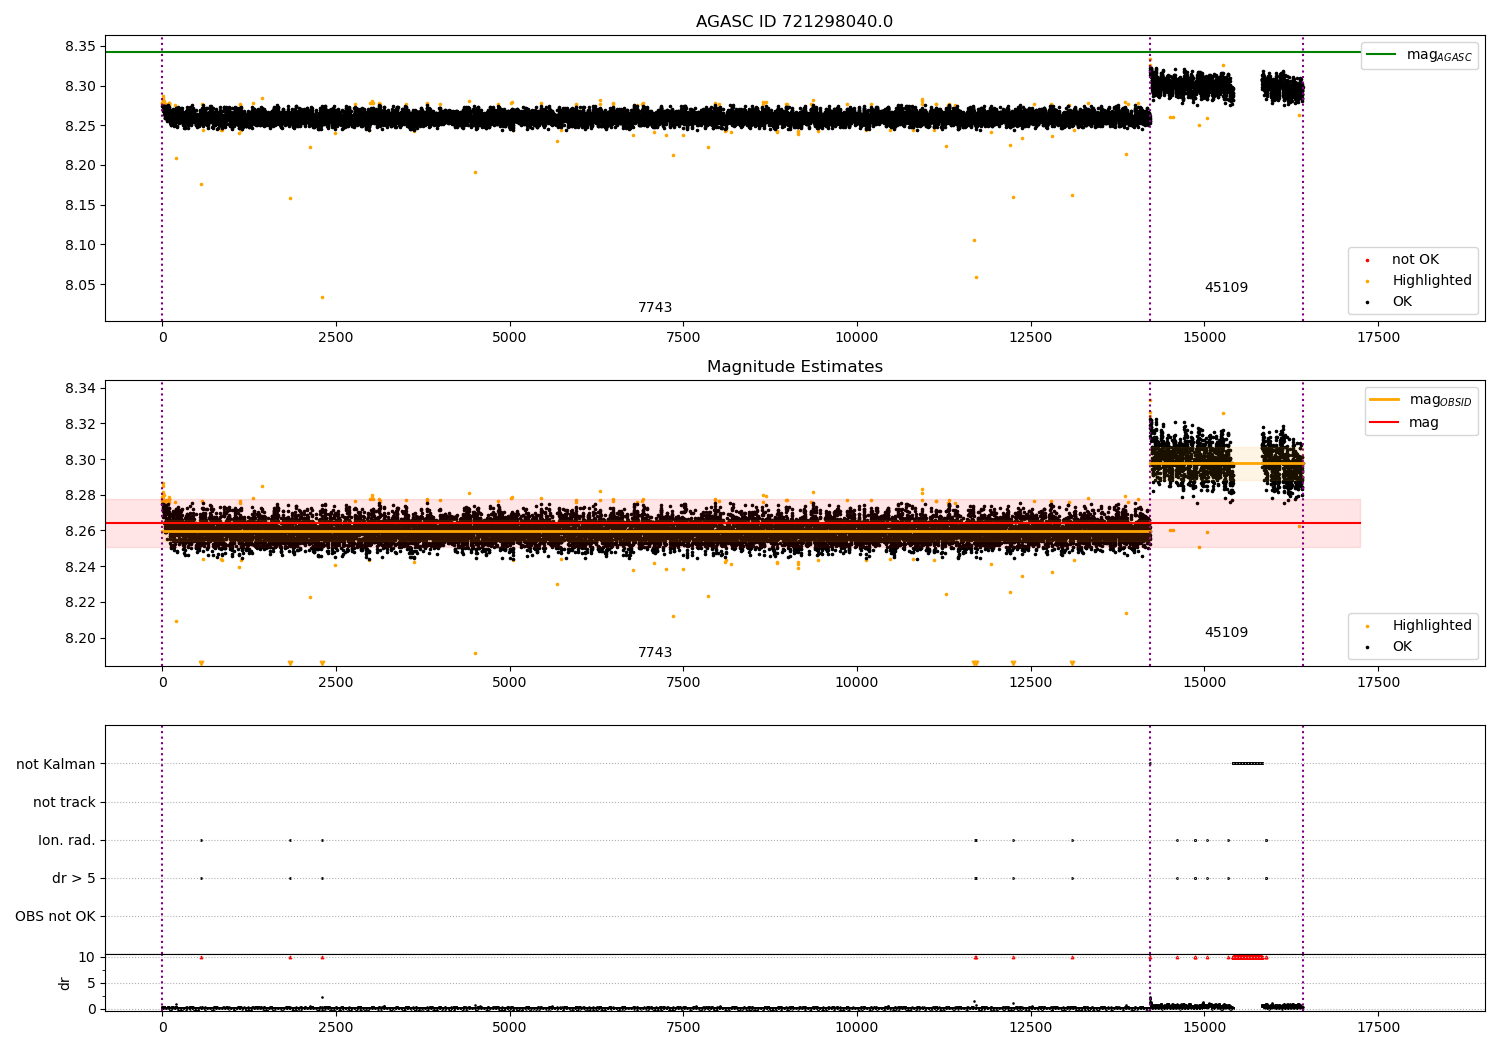The height and width of the screenshot is (1050, 1500).
Task: Click the 8.35 tick on top y-axis
Action: tap(79, 46)
